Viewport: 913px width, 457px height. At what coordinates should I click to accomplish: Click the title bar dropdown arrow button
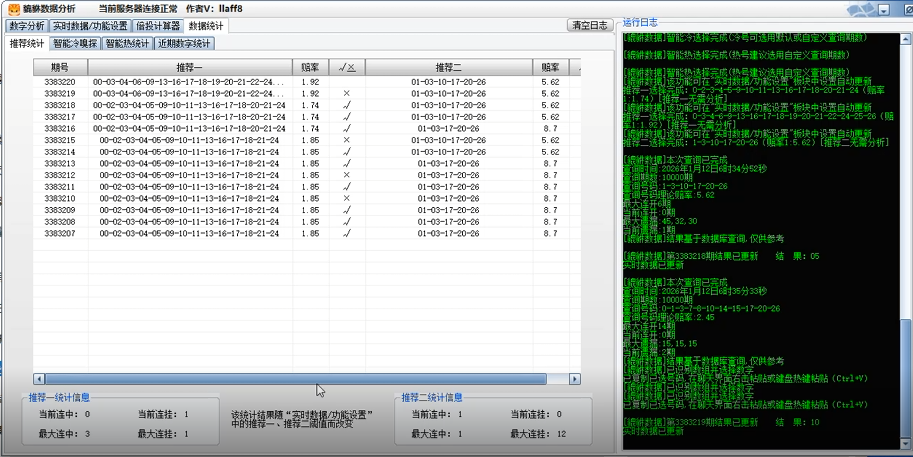(x=886, y=9)
